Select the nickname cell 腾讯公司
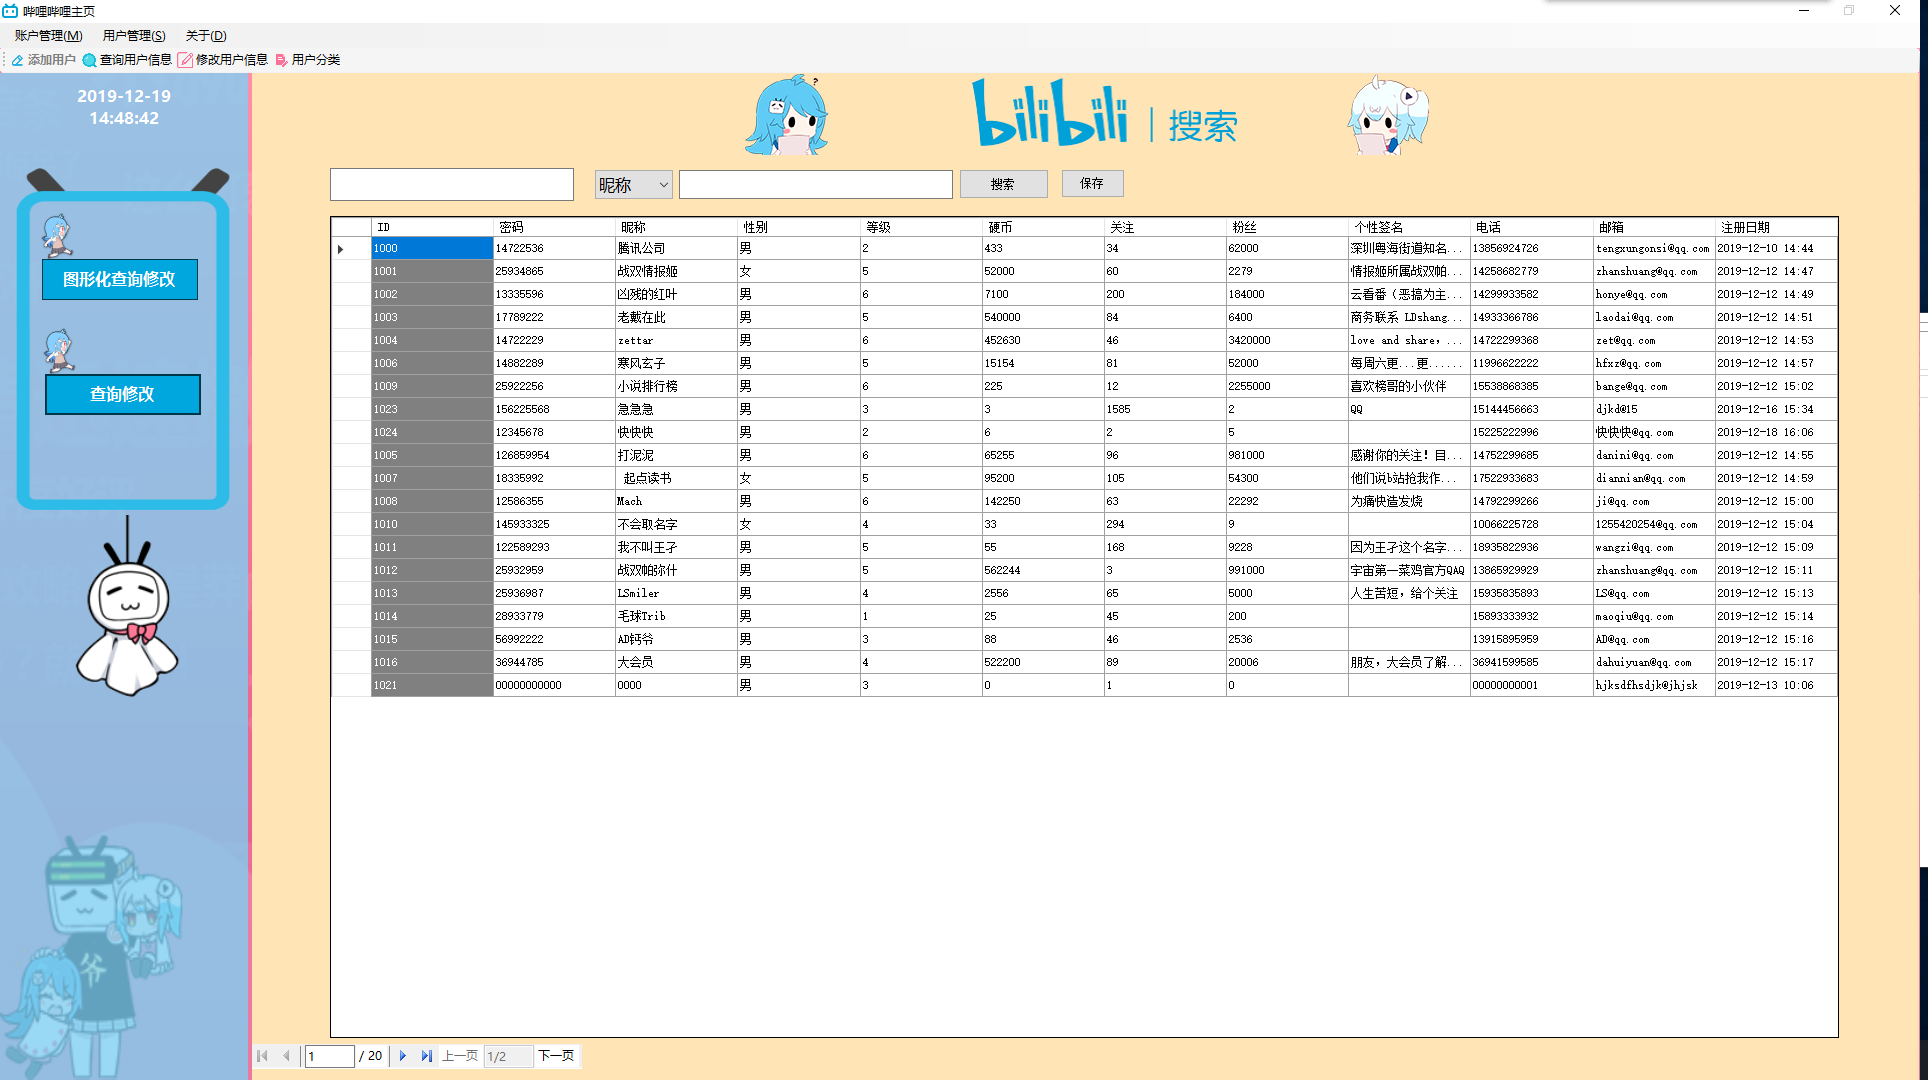The width and height of the screenshot is (1928, 1088). (676, 248)
